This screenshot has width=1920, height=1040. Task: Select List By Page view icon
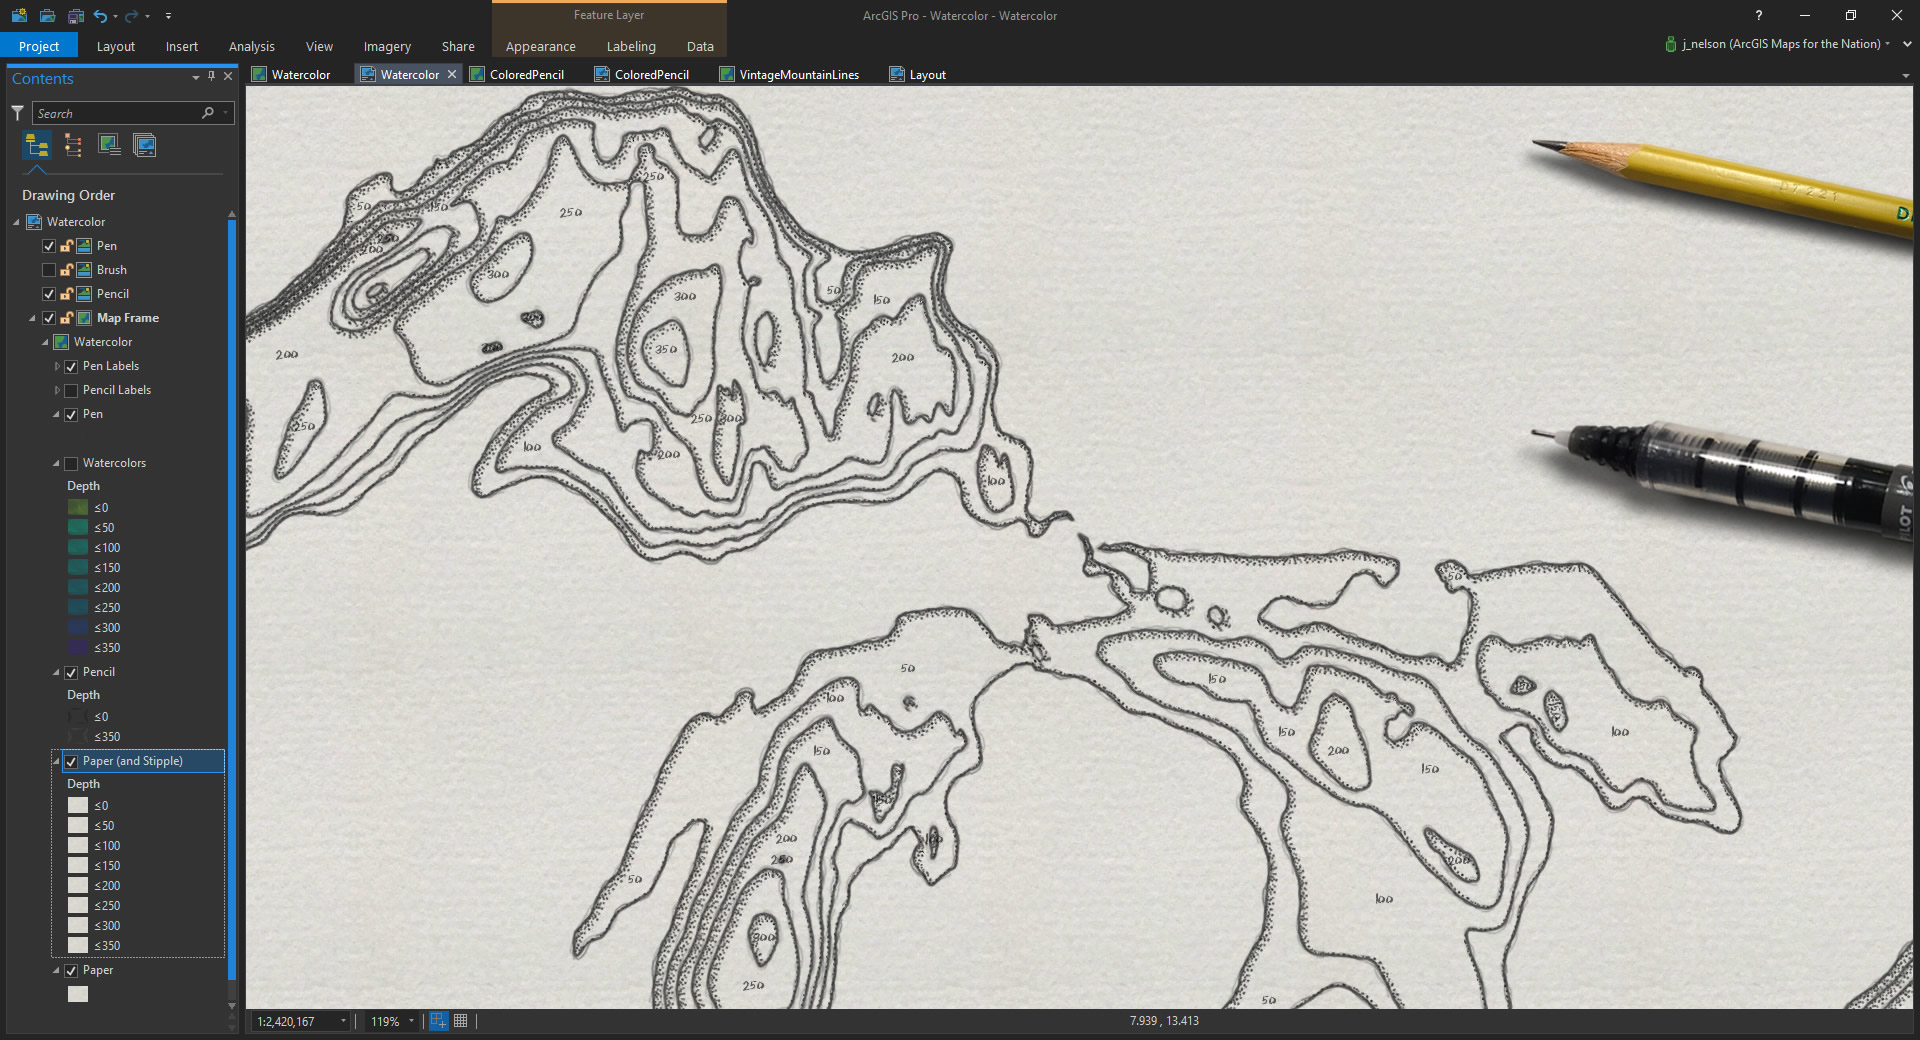(145, 146)
